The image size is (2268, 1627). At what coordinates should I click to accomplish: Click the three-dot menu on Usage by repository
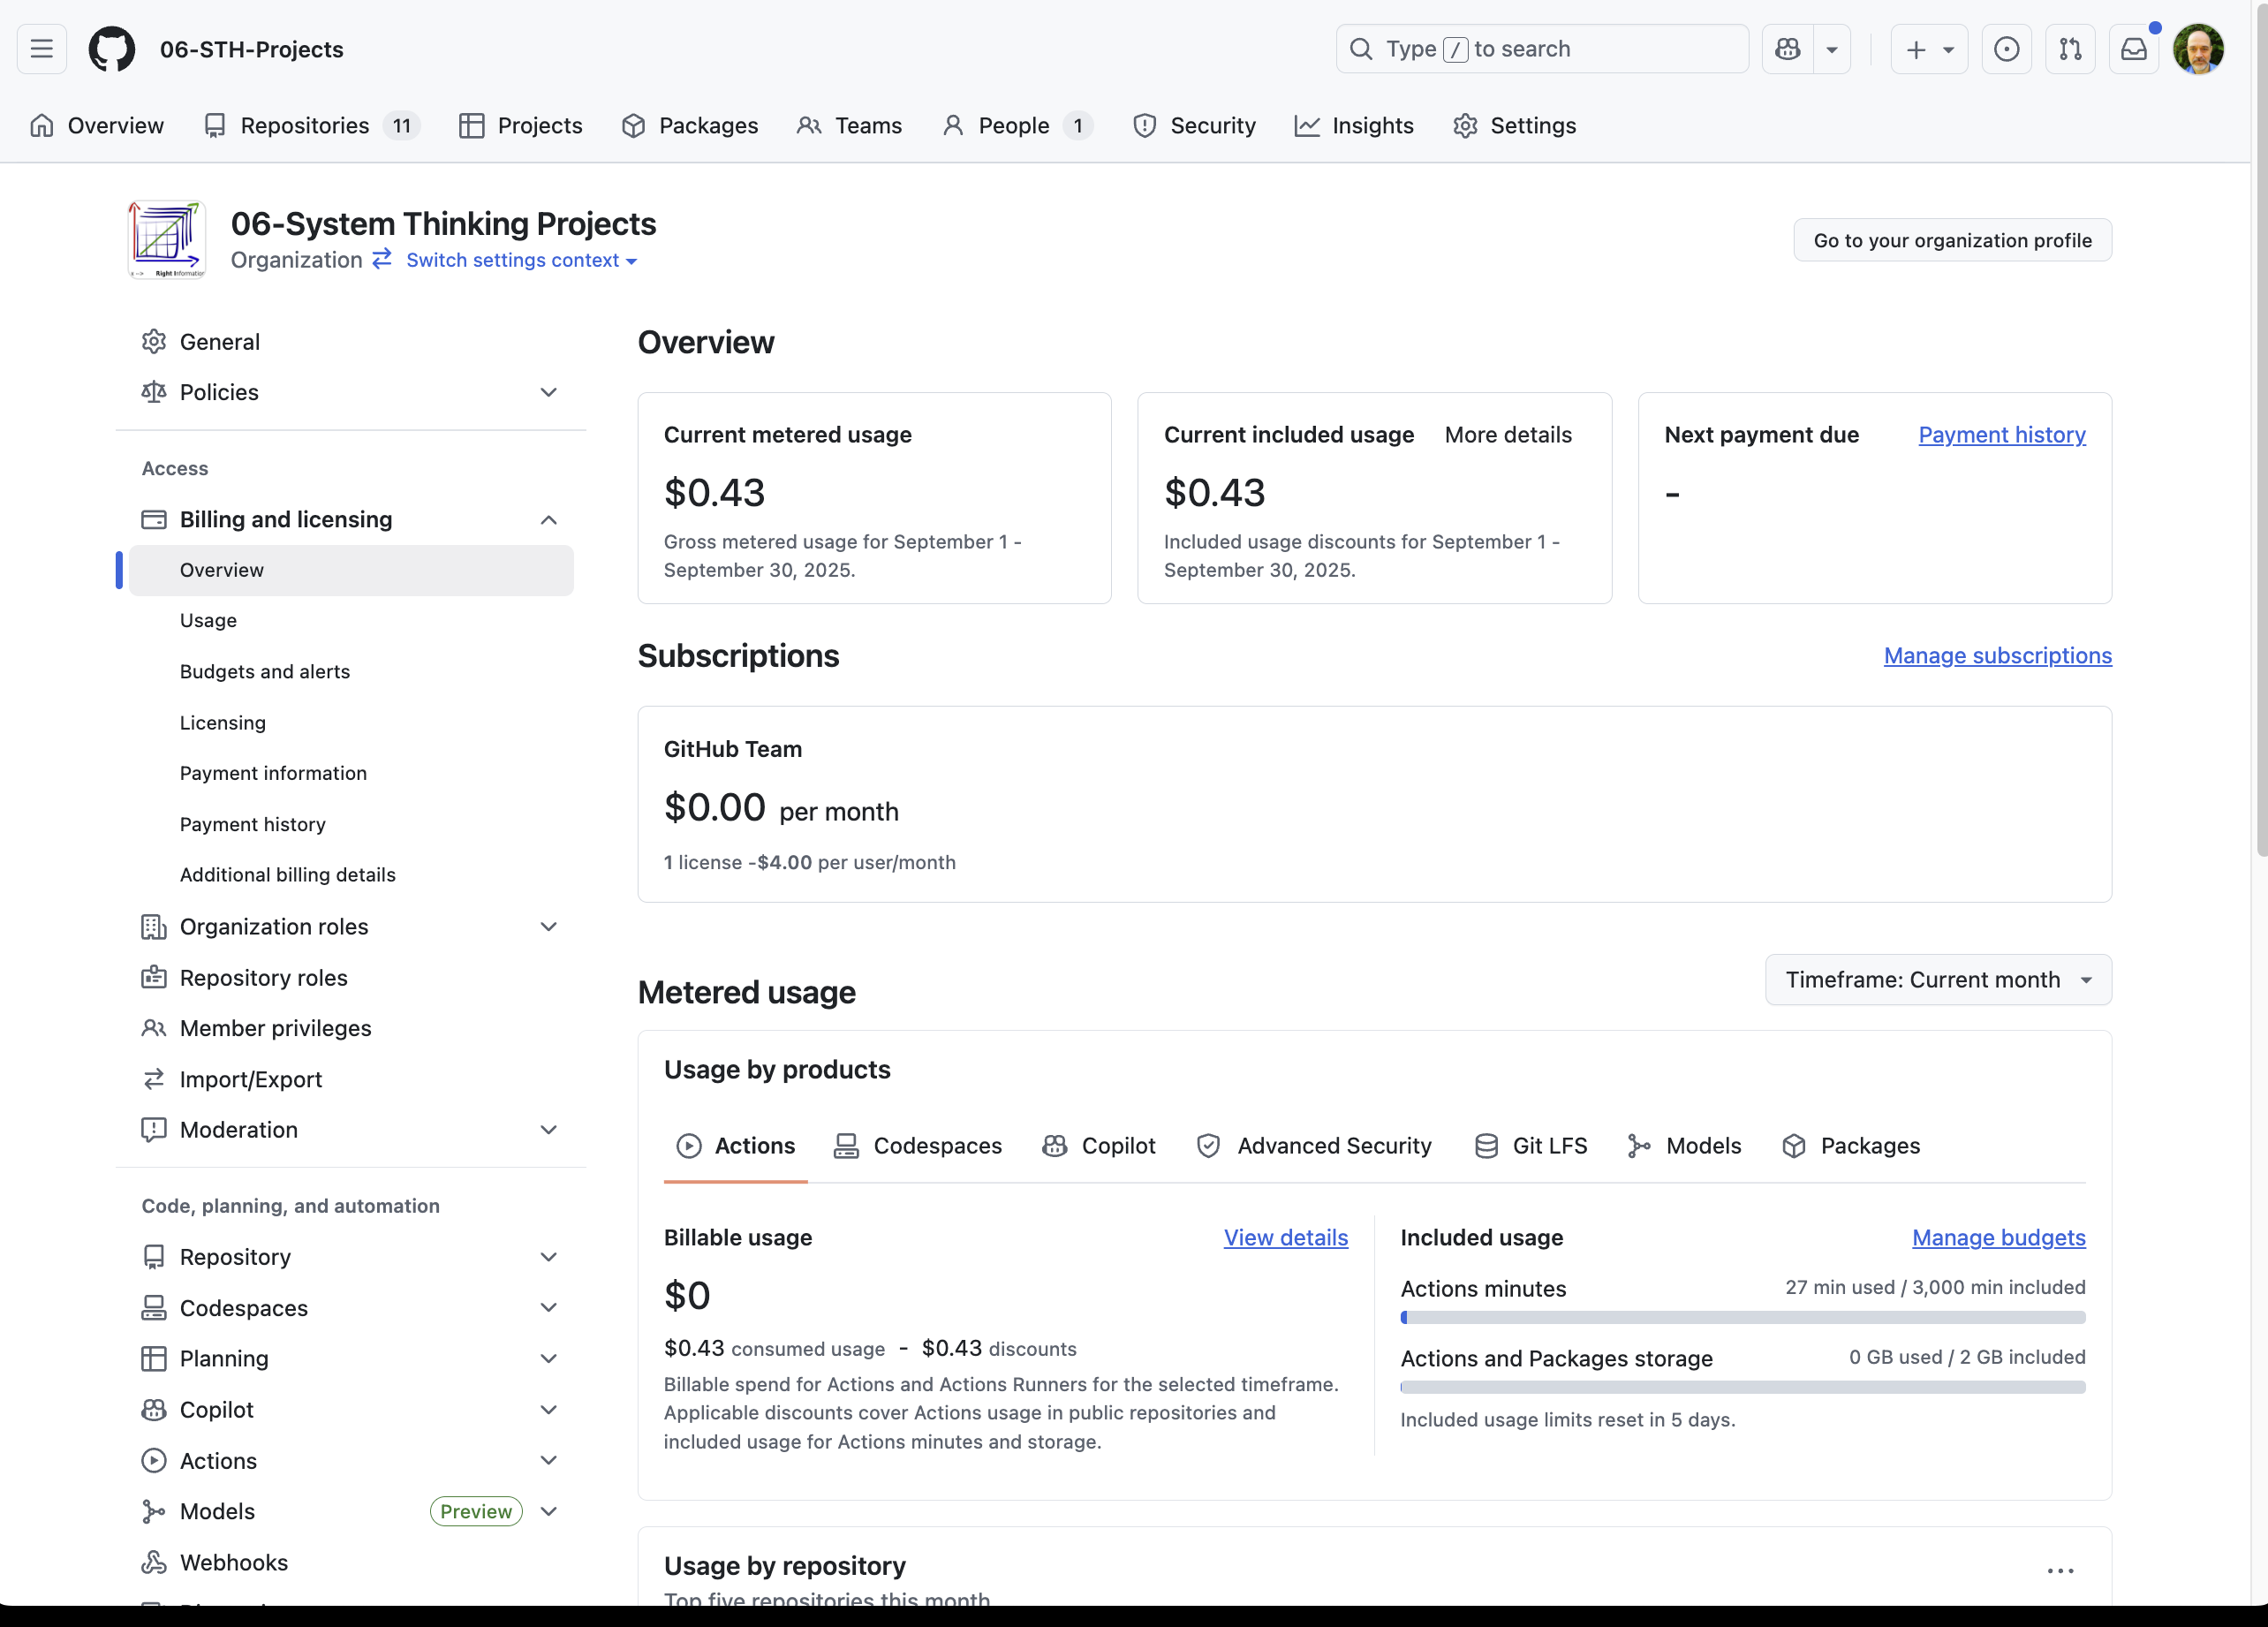[x=2060, y=1570]
